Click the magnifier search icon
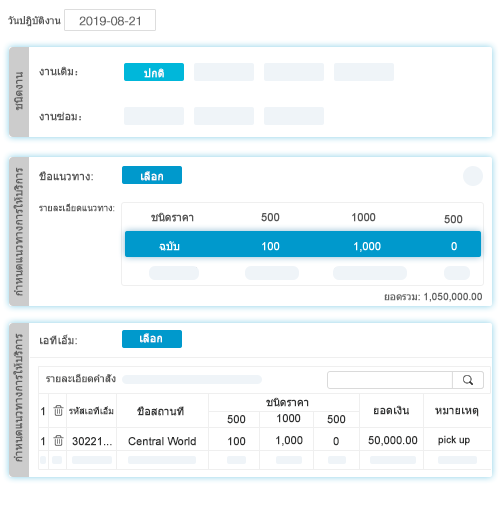This screenshot has width=503, height=521. pyautogui.click(x=468, y=380)
